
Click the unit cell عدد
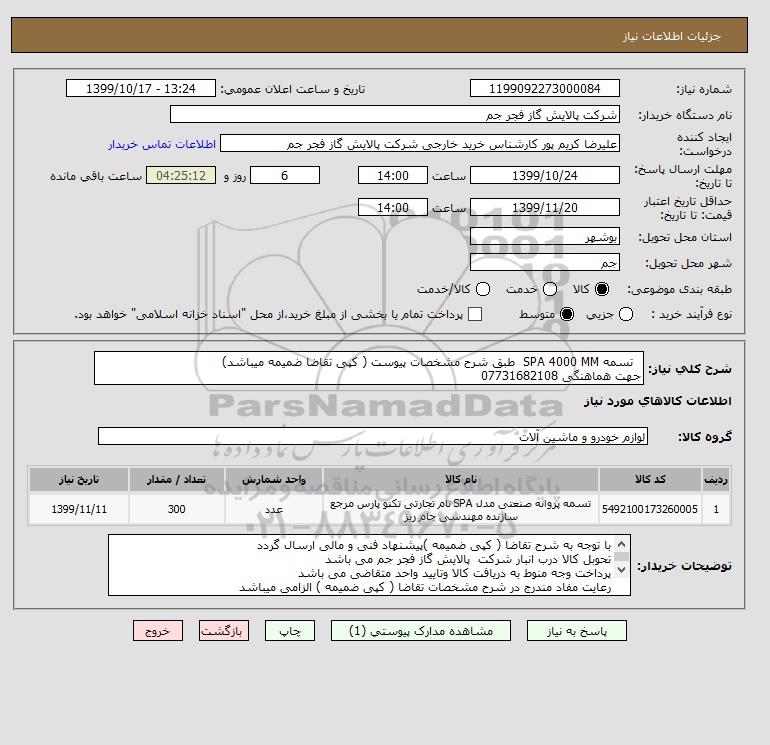[x=274, y=509]
